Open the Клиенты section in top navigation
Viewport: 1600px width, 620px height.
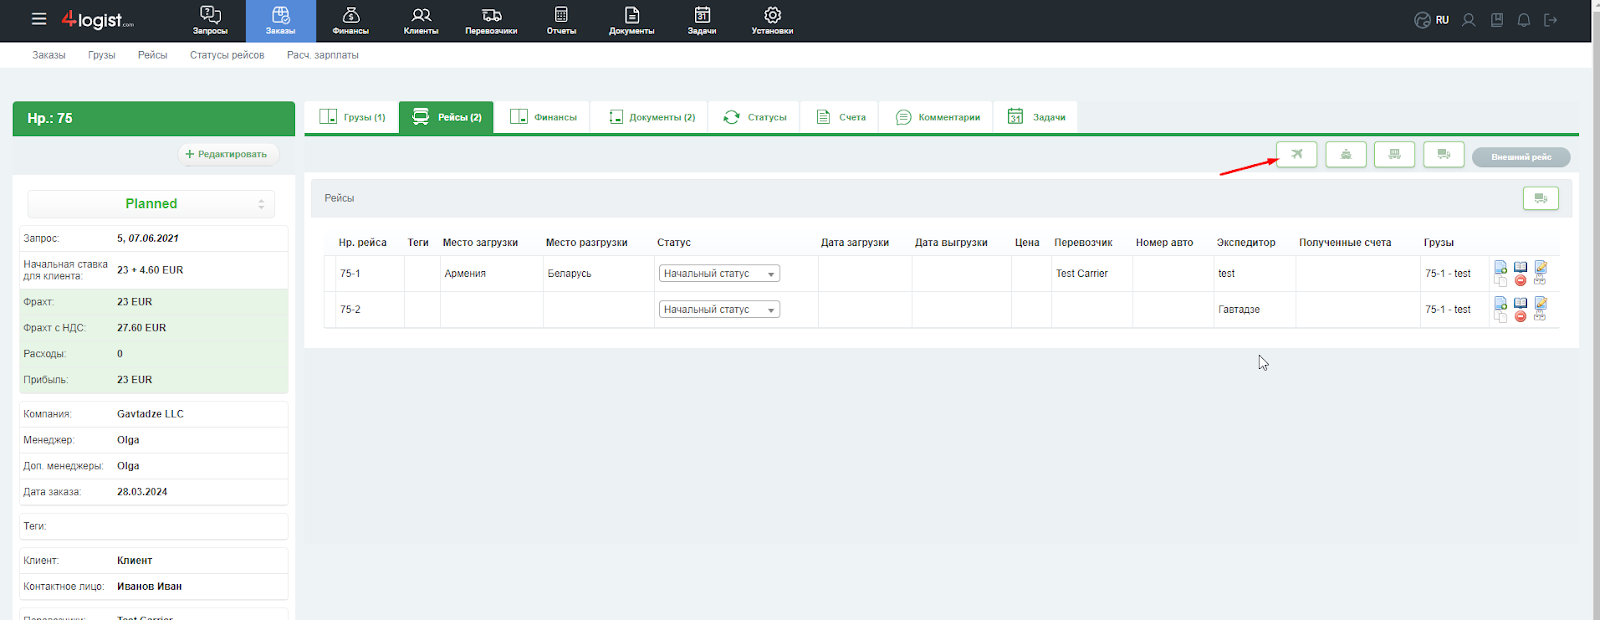click(x=421, y=21)
